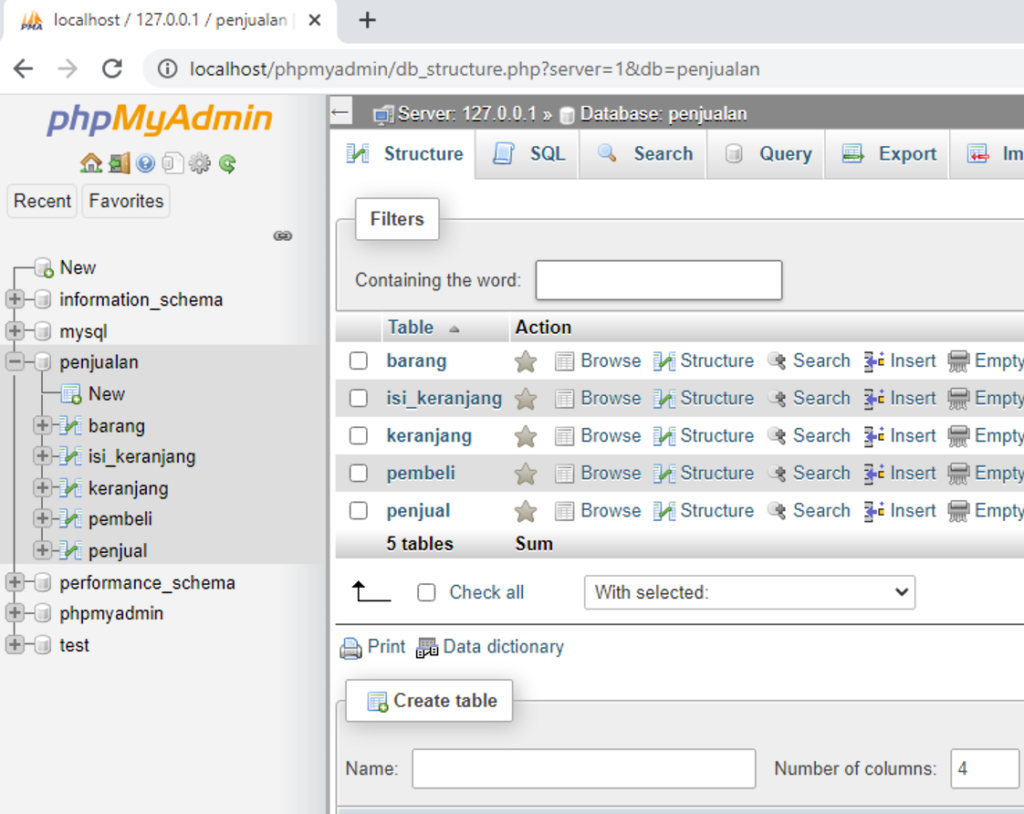The width and height of the screenshot is (1024, 814).
Task: Close the penjualan browser tab
Action: coord(314,20)
